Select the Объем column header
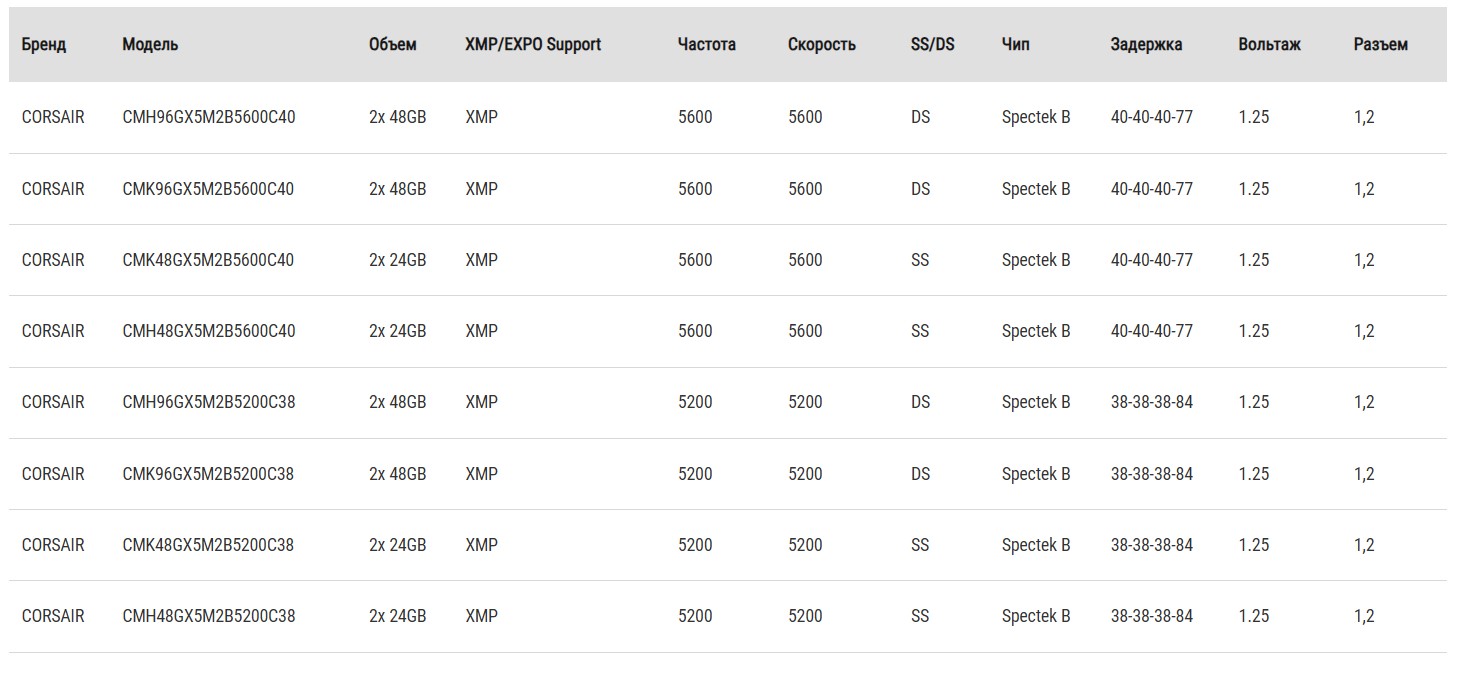Screen dimensions: 1457x675 [x=392, y=45]
